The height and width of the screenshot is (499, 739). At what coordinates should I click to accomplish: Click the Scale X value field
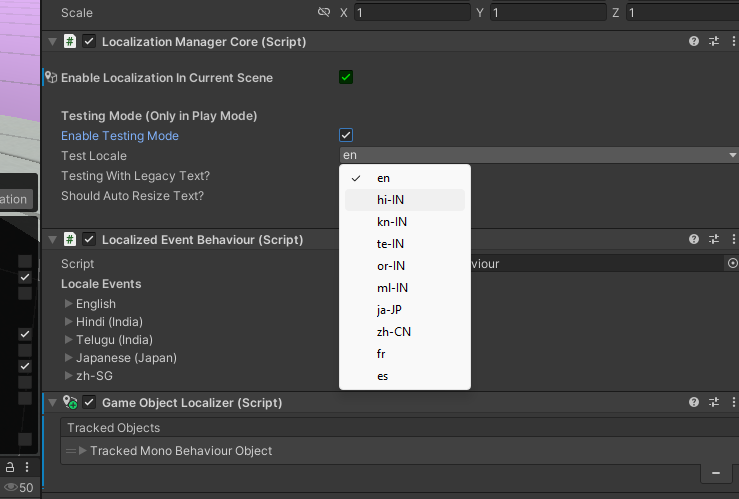coord(412,12)
